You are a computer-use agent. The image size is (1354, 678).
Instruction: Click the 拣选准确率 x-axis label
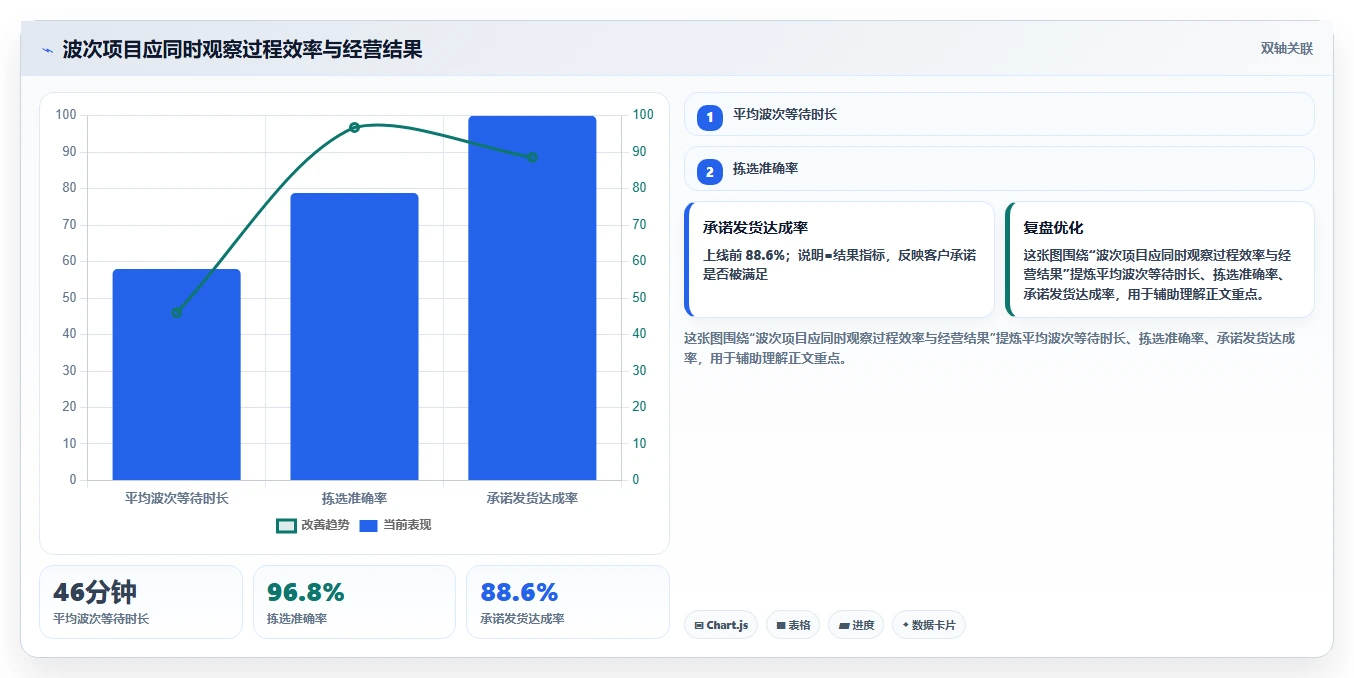click(x=354, y=498)
